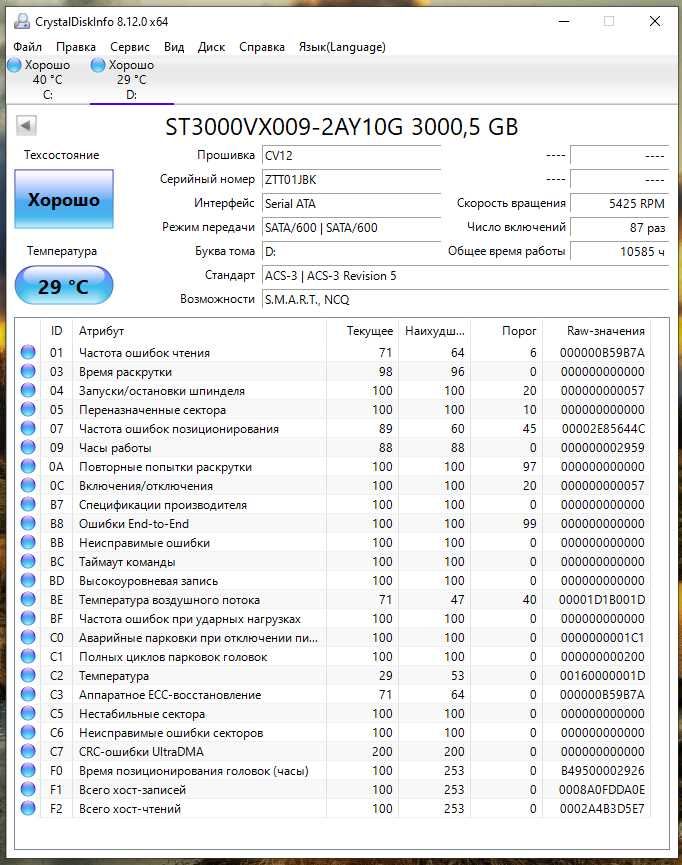Click status orb for C5 Нестабильные сектора
682x865 pixels.
[x=28, y=713]
